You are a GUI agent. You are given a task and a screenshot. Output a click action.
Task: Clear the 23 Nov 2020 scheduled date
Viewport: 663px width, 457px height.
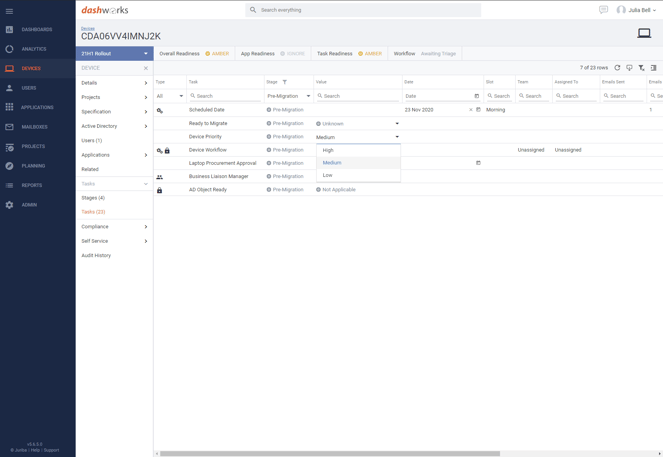471,110
